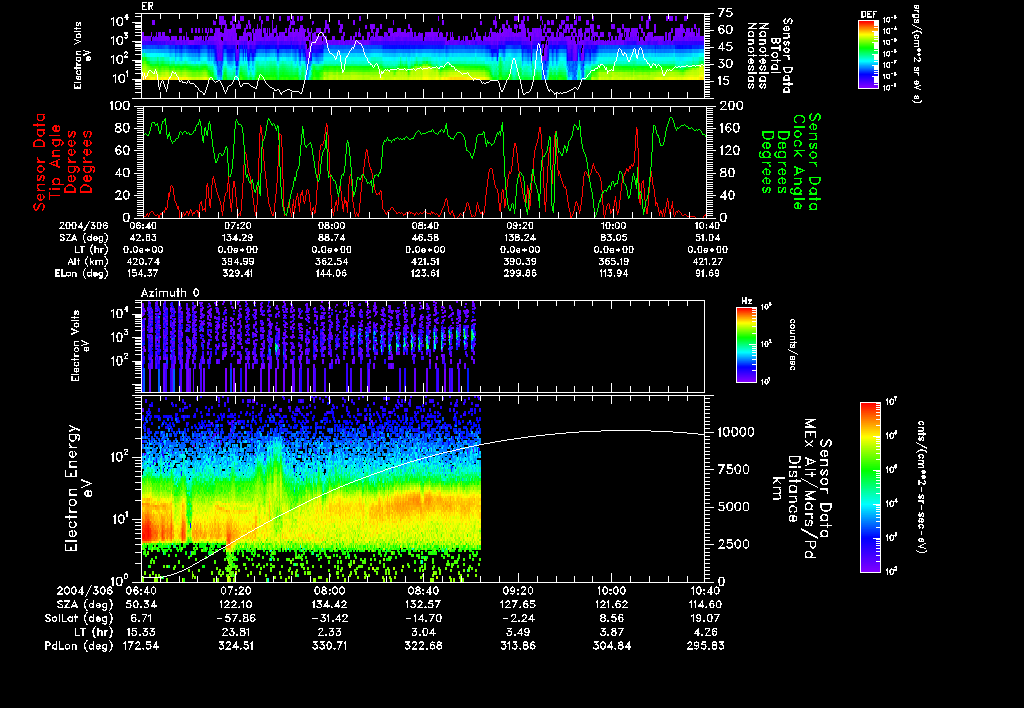Click SolLat value -57.86
Screen dimensions: 1024x708
[235, 619]
